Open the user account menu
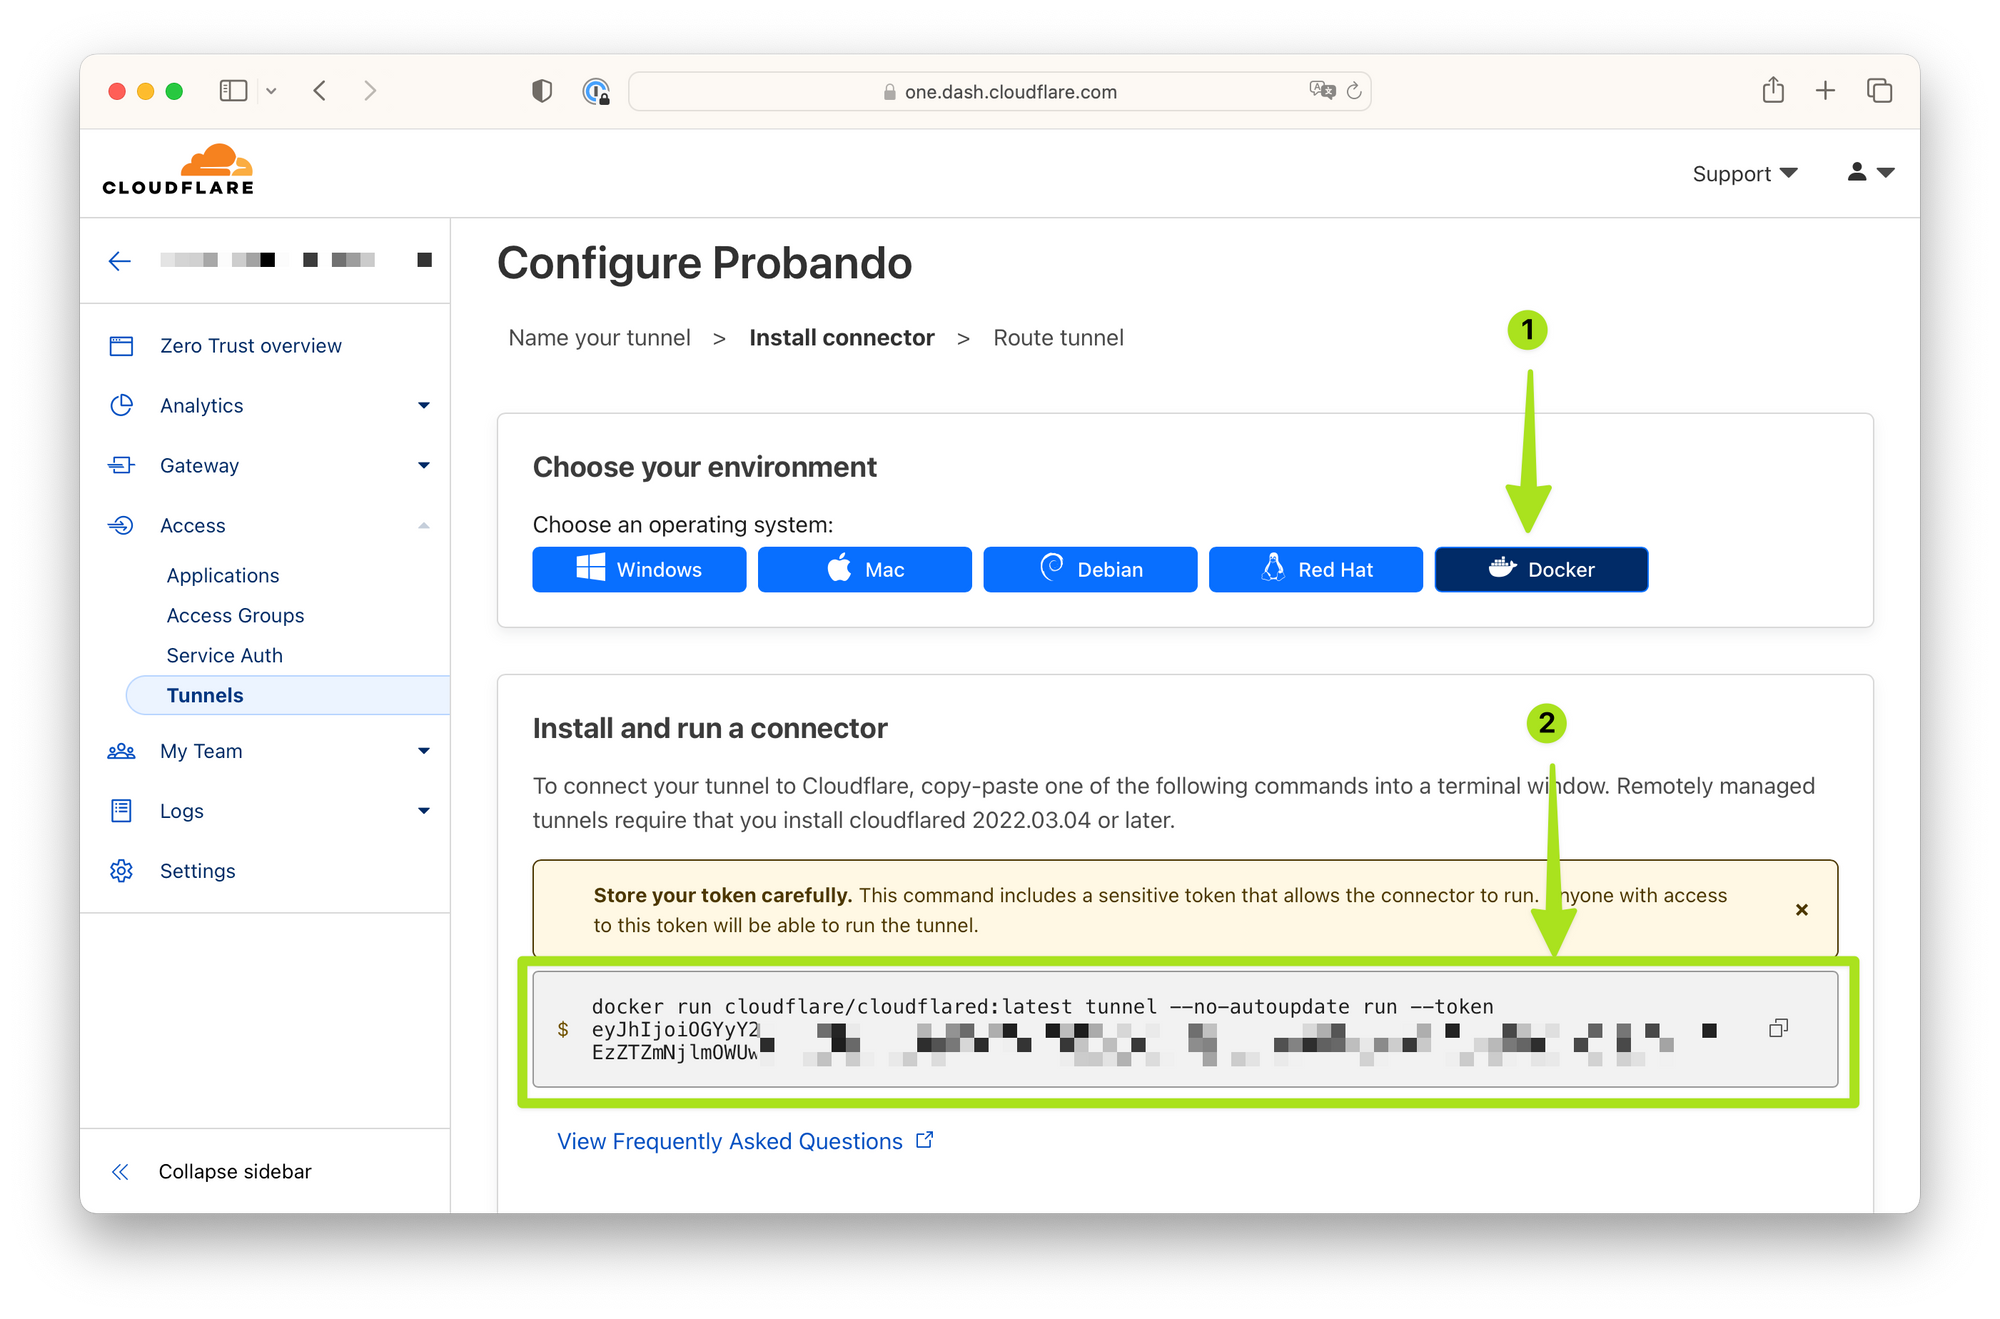This screenshot has width=2000, height=1319. [1870, 172]
